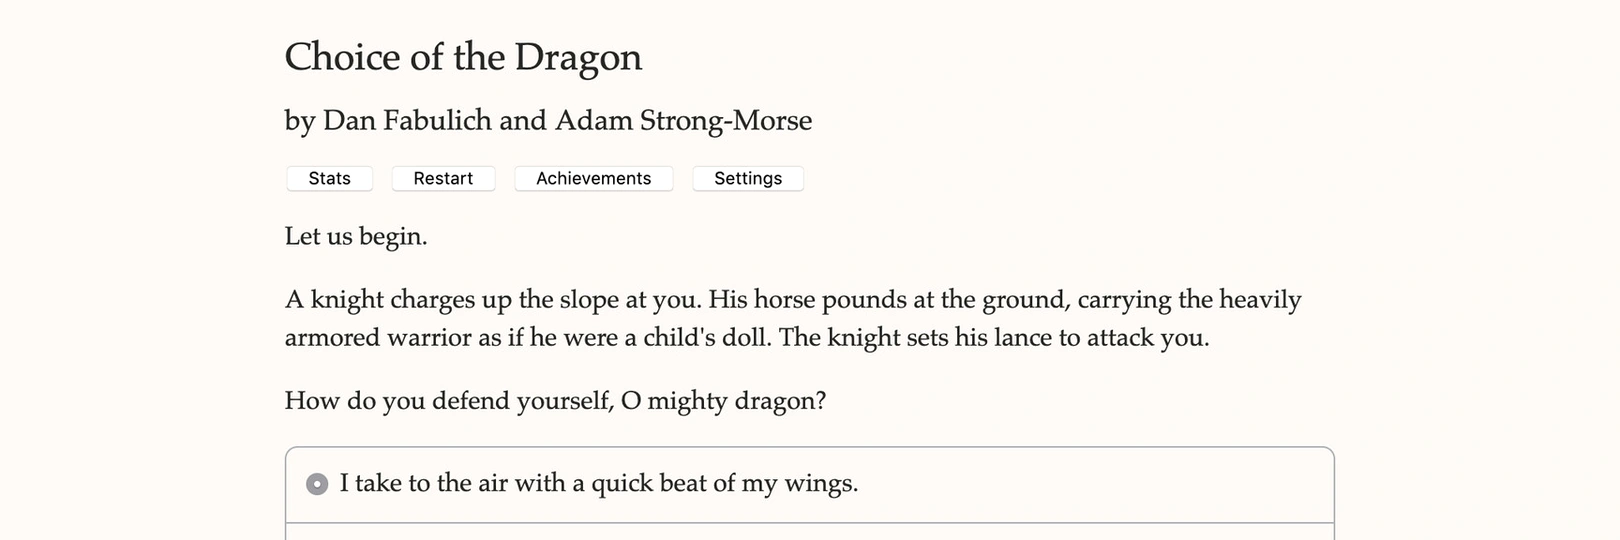Click the word 'wings' in the first choice

(x=820, y=484)
